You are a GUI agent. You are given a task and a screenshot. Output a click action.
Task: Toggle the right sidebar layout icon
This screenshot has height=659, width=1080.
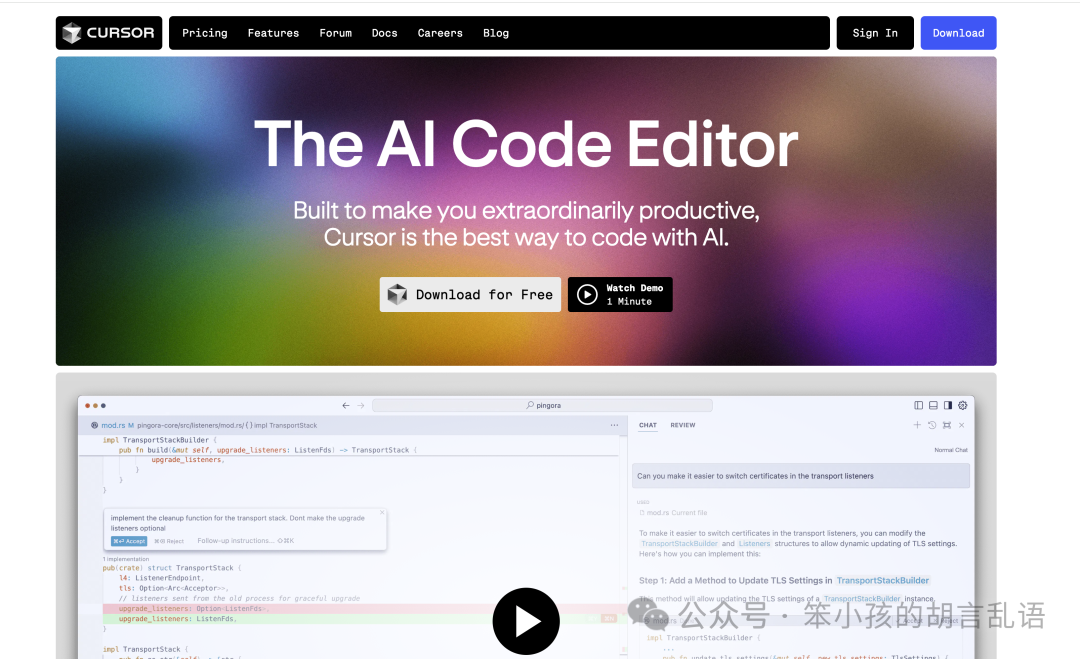[x=948, y=406]
